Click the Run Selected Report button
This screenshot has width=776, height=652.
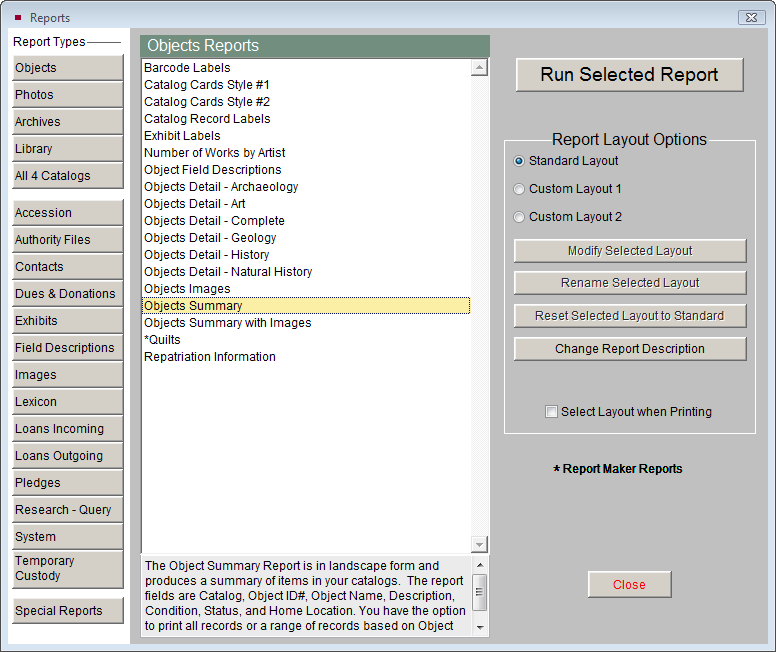click(629, 75)
